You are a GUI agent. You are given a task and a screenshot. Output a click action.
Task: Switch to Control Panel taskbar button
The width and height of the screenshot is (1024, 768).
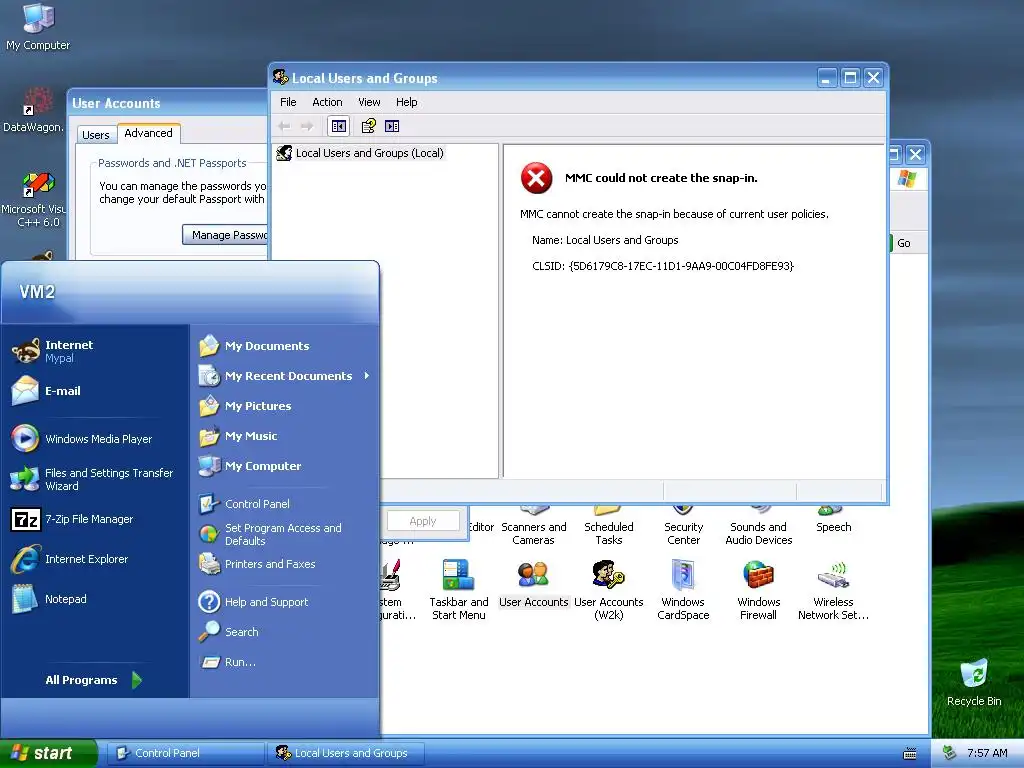pyautogui.click(x=185, y=753)
